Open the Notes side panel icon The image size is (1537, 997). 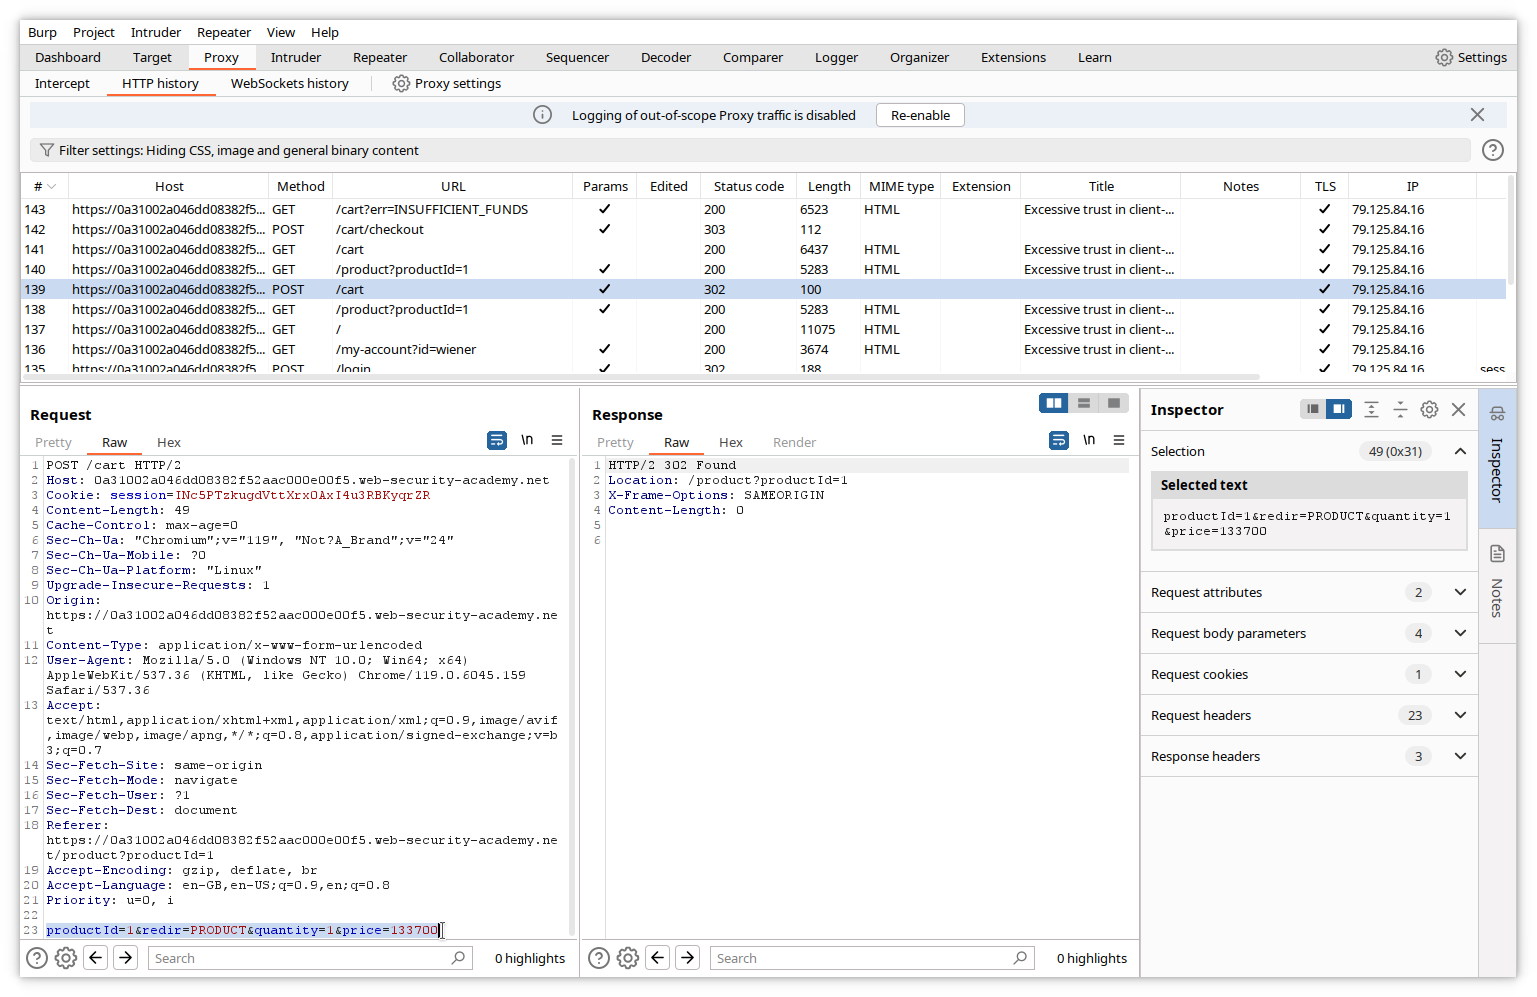coord(1497,554)
